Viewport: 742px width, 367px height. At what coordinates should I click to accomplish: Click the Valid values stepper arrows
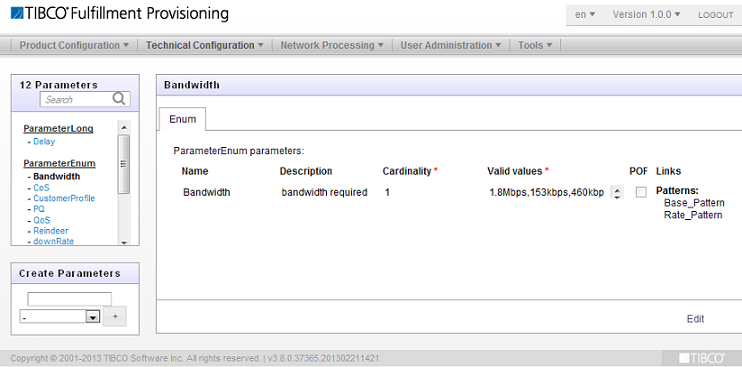(x=617, y=192)
